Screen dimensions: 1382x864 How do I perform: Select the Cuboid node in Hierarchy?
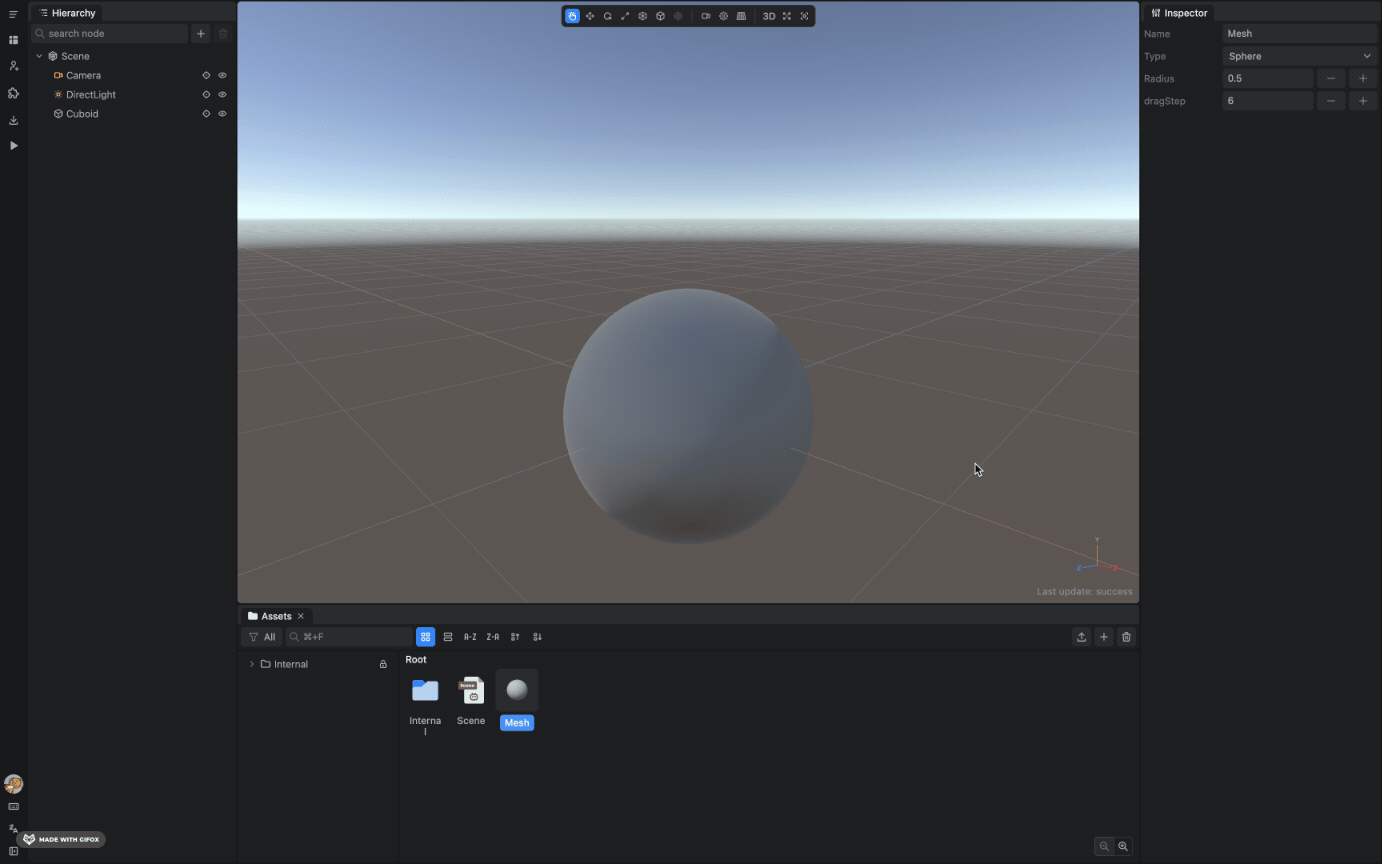pyautogui.click(x=82, y=114)
